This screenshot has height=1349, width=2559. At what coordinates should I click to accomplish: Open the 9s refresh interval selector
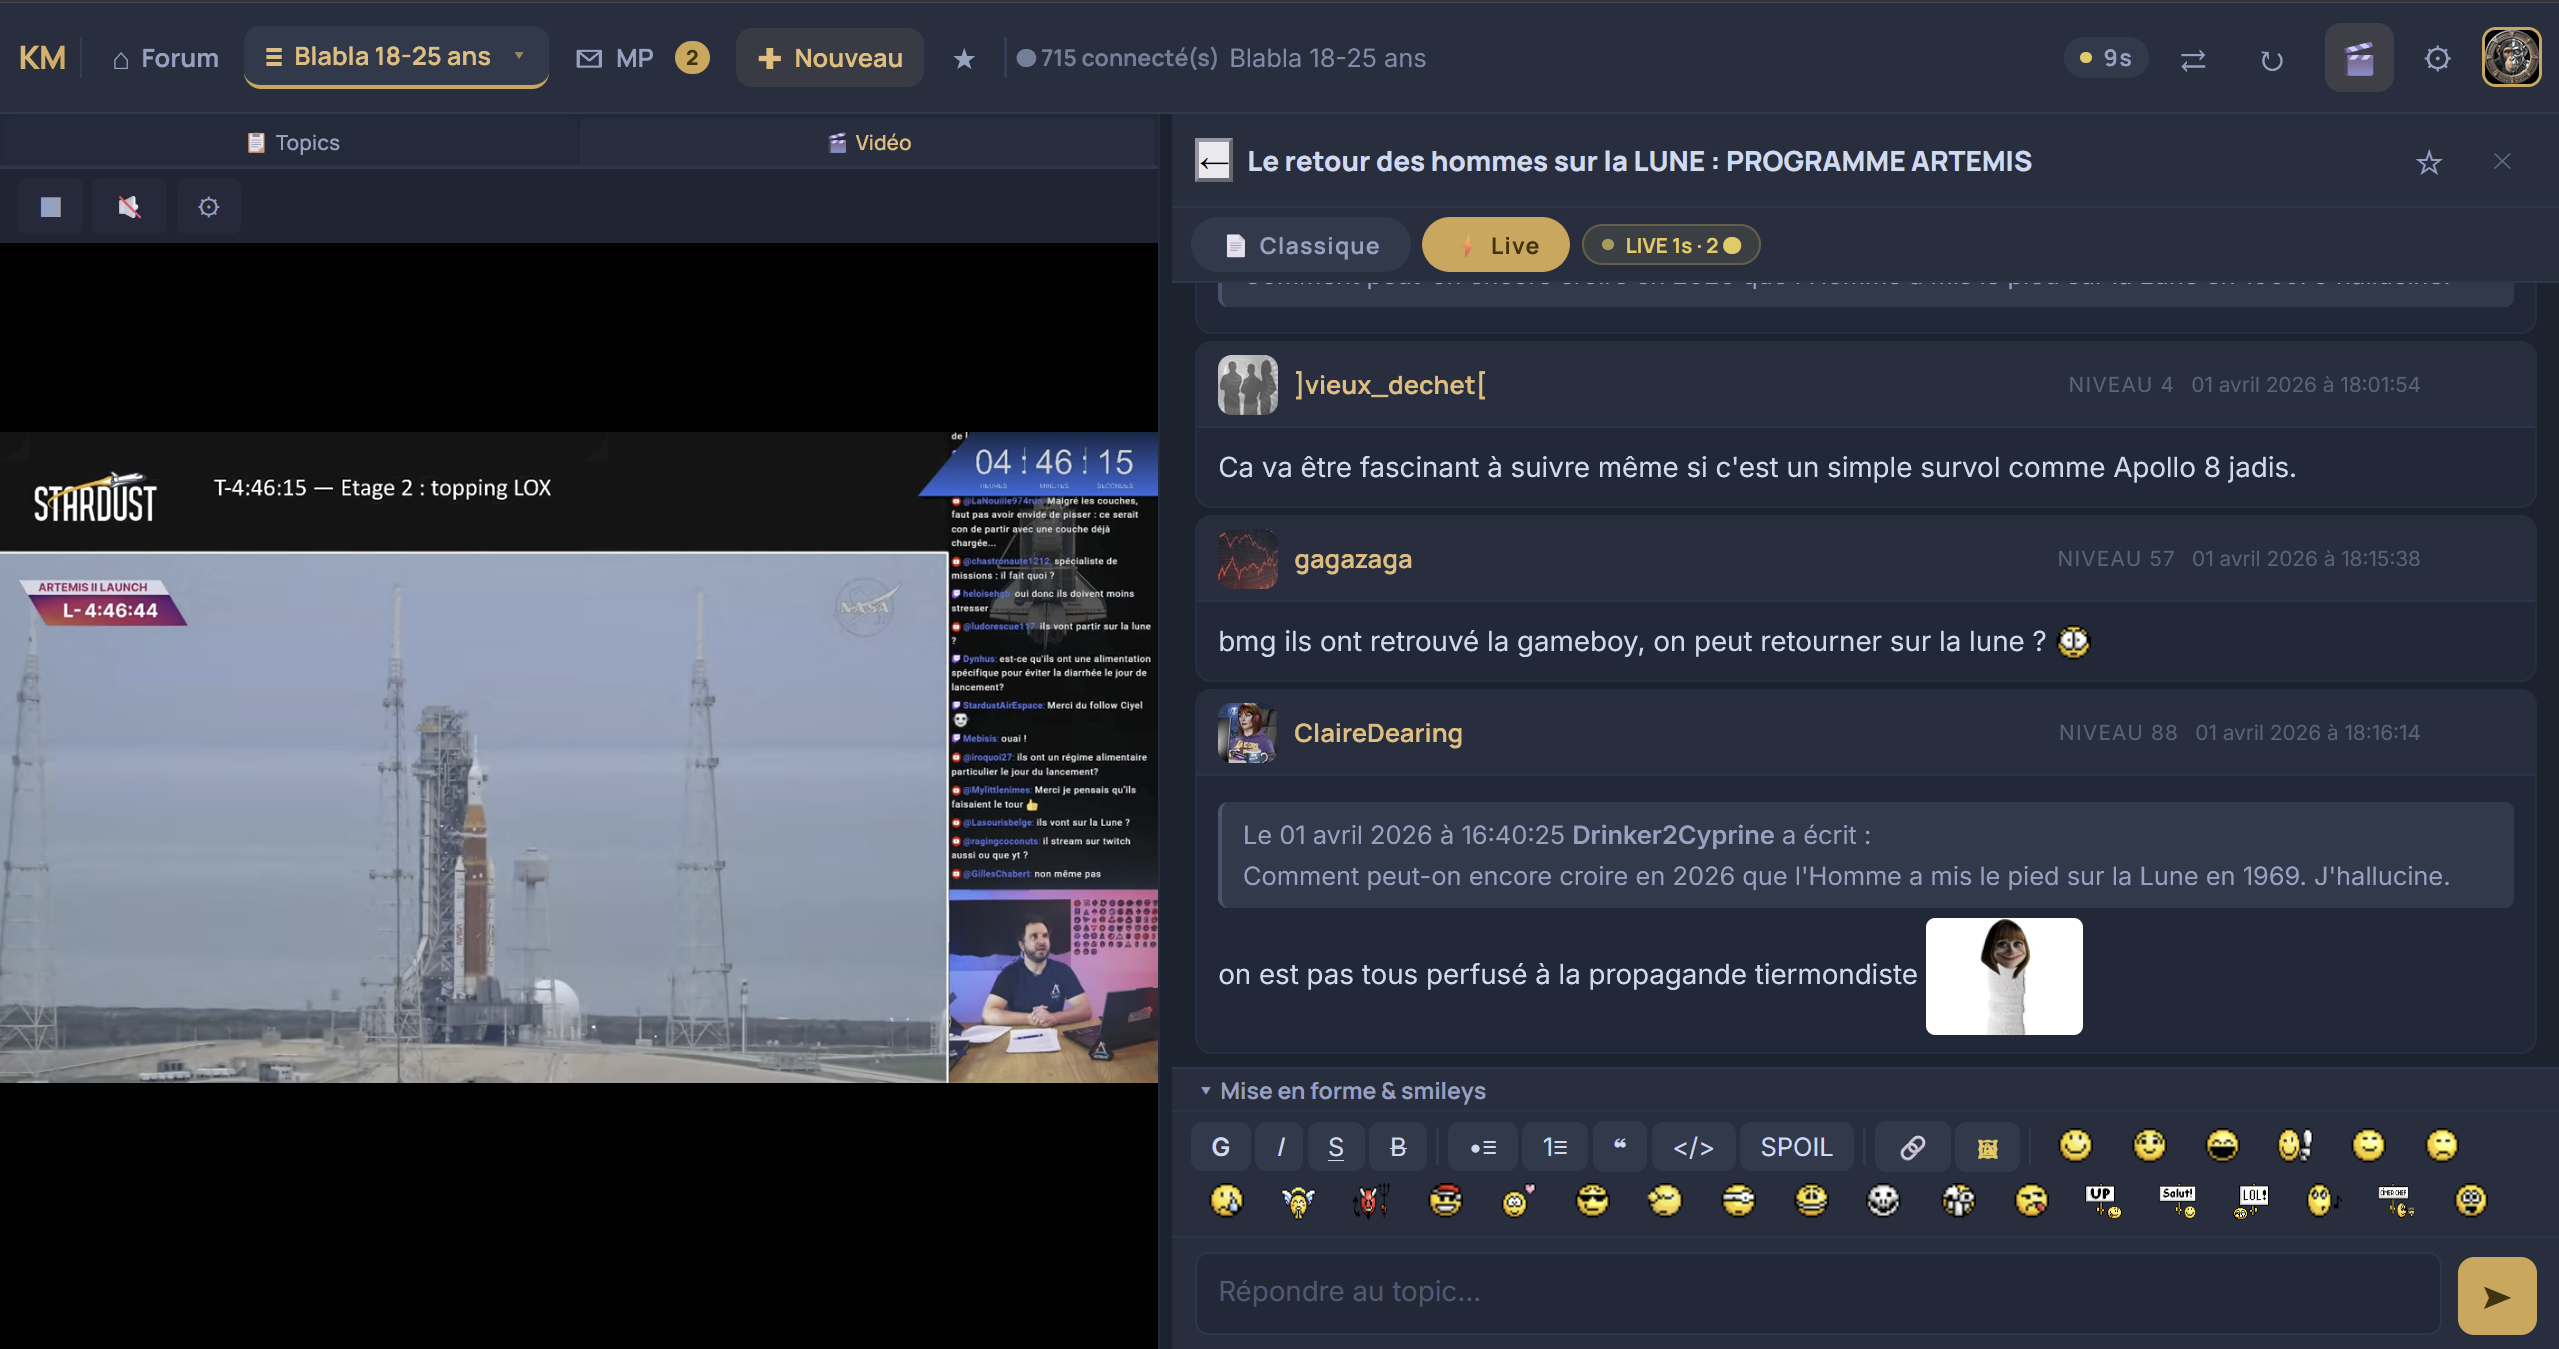(2106, 58)
